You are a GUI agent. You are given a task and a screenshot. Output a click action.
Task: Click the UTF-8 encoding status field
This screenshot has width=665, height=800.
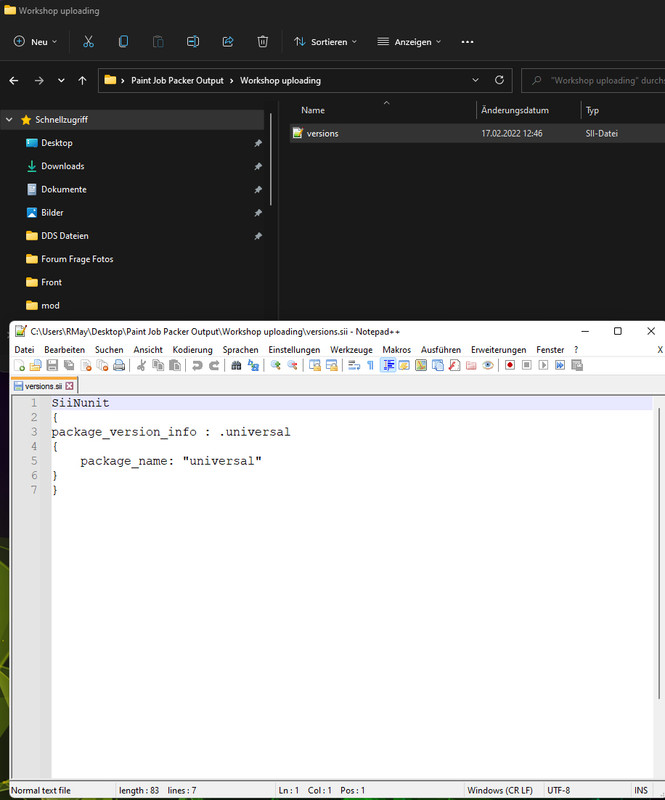[558, 790]
